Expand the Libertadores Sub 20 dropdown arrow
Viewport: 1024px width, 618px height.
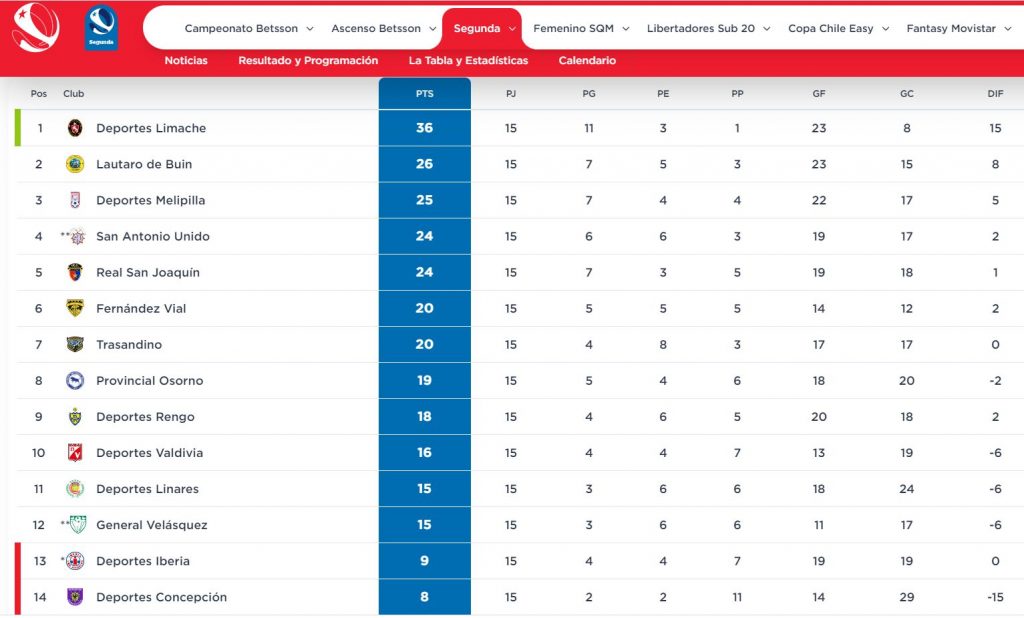(x=767, y=29)
